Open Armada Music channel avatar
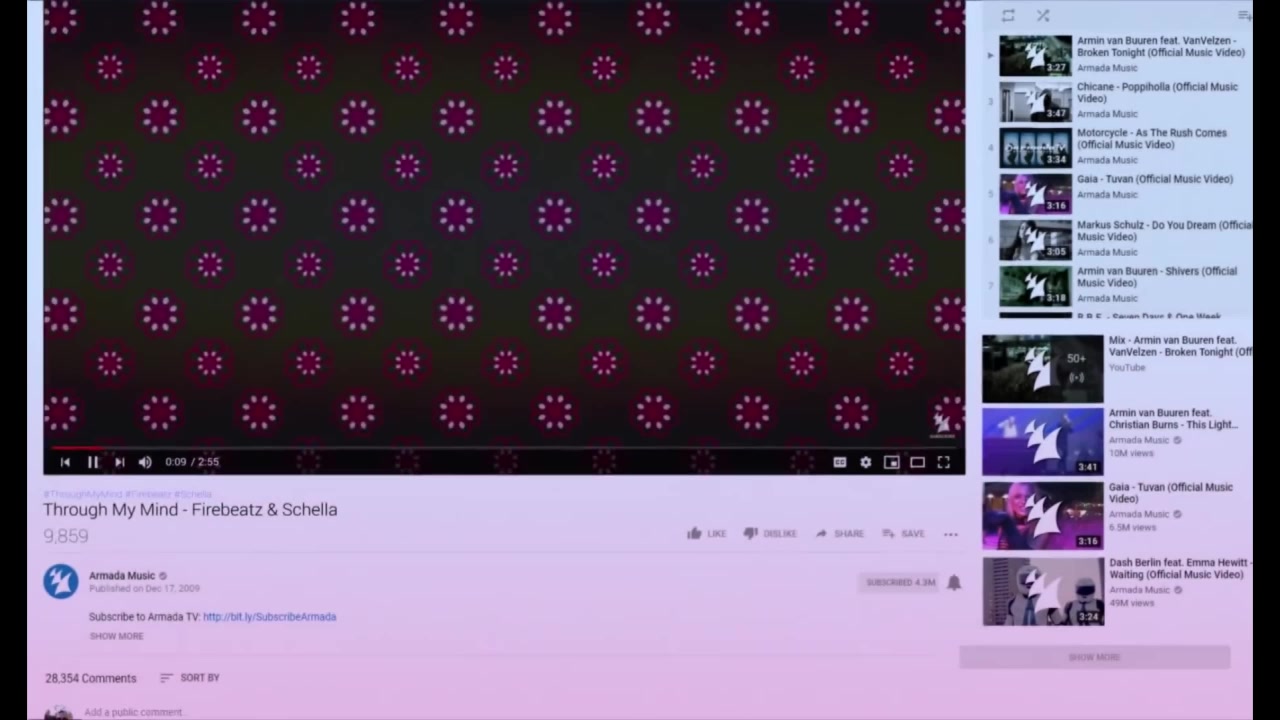 pyautogui.click(x=61, y=581)
